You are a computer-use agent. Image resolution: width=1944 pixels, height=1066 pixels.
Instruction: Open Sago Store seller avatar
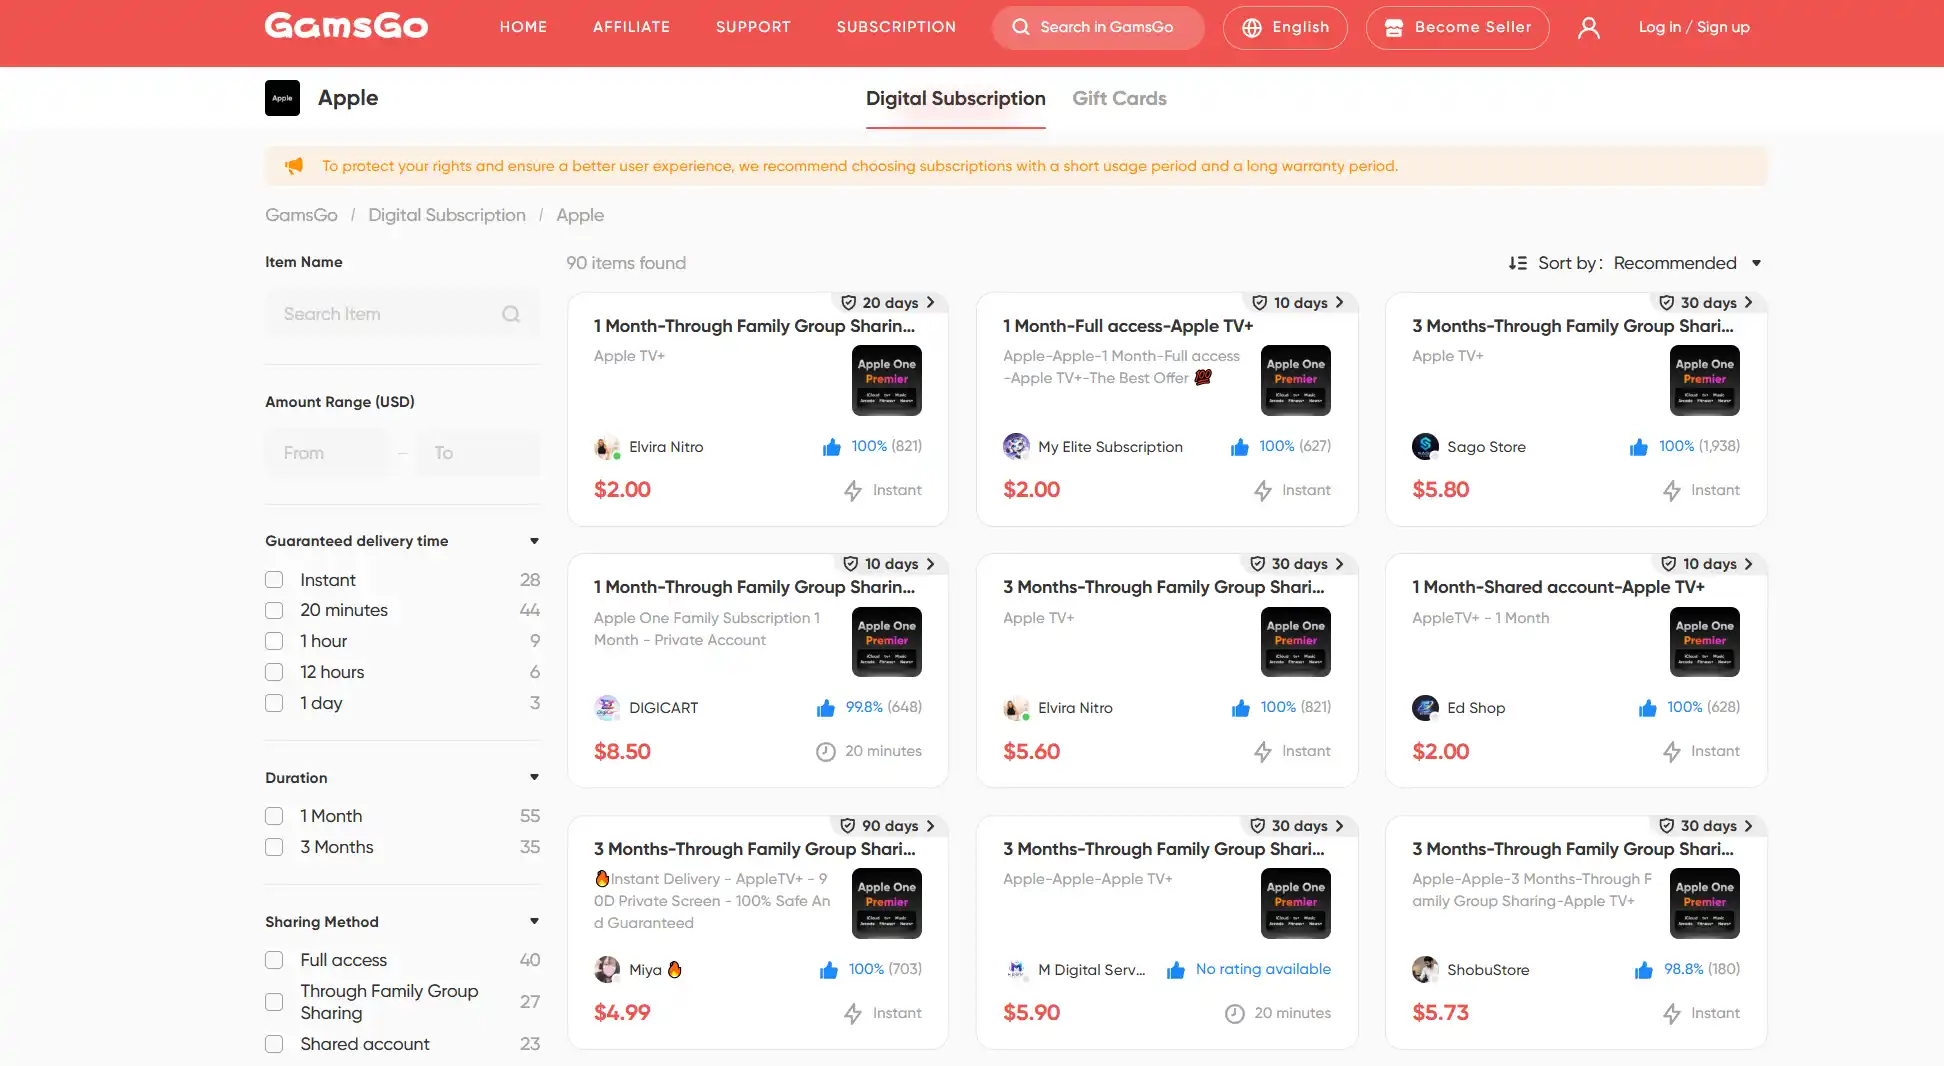pos(1425,447)
